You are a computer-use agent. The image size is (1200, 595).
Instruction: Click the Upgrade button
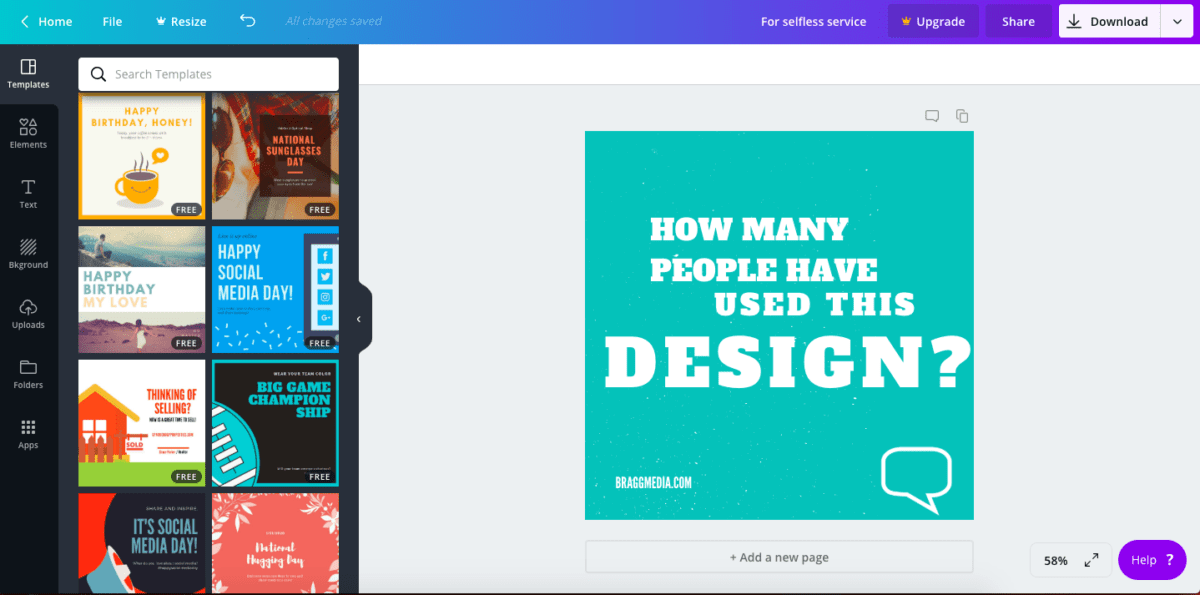point(932,22)
